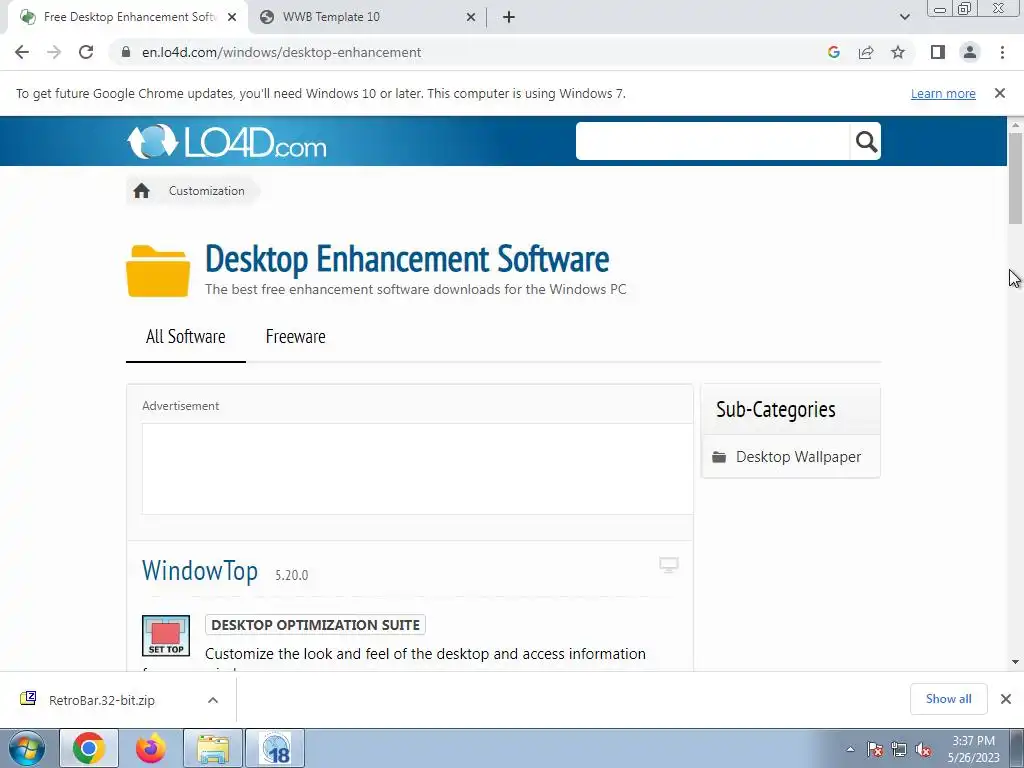Open Windows Explorer from the taskbar

pyautogui.click(x=213, y=748)
